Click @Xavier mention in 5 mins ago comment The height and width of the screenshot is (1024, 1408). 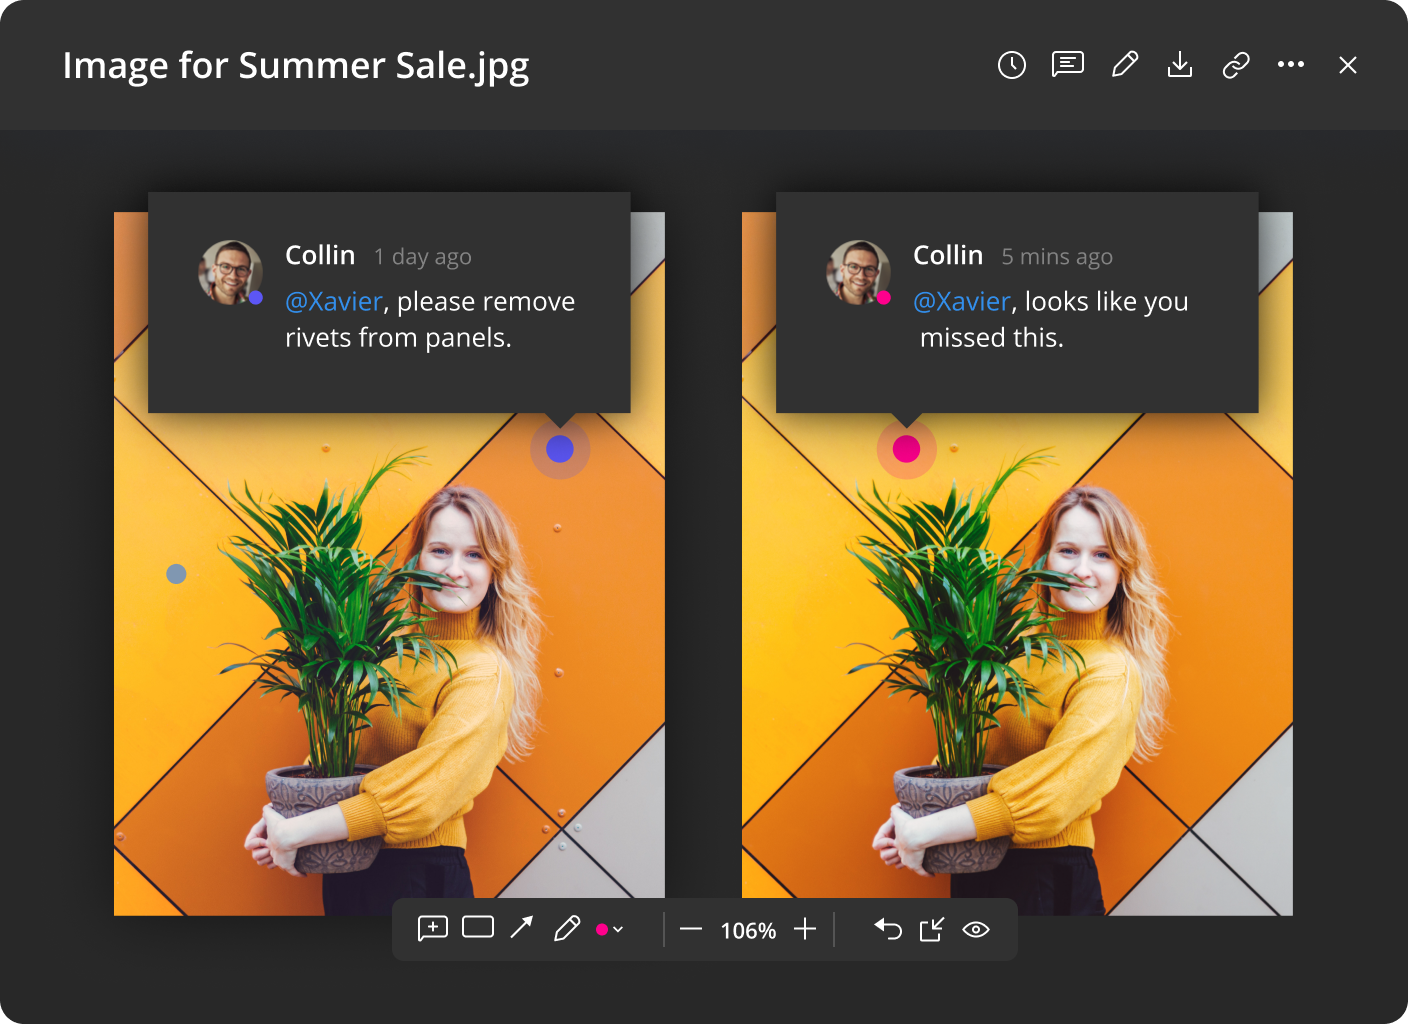point(961,301)
